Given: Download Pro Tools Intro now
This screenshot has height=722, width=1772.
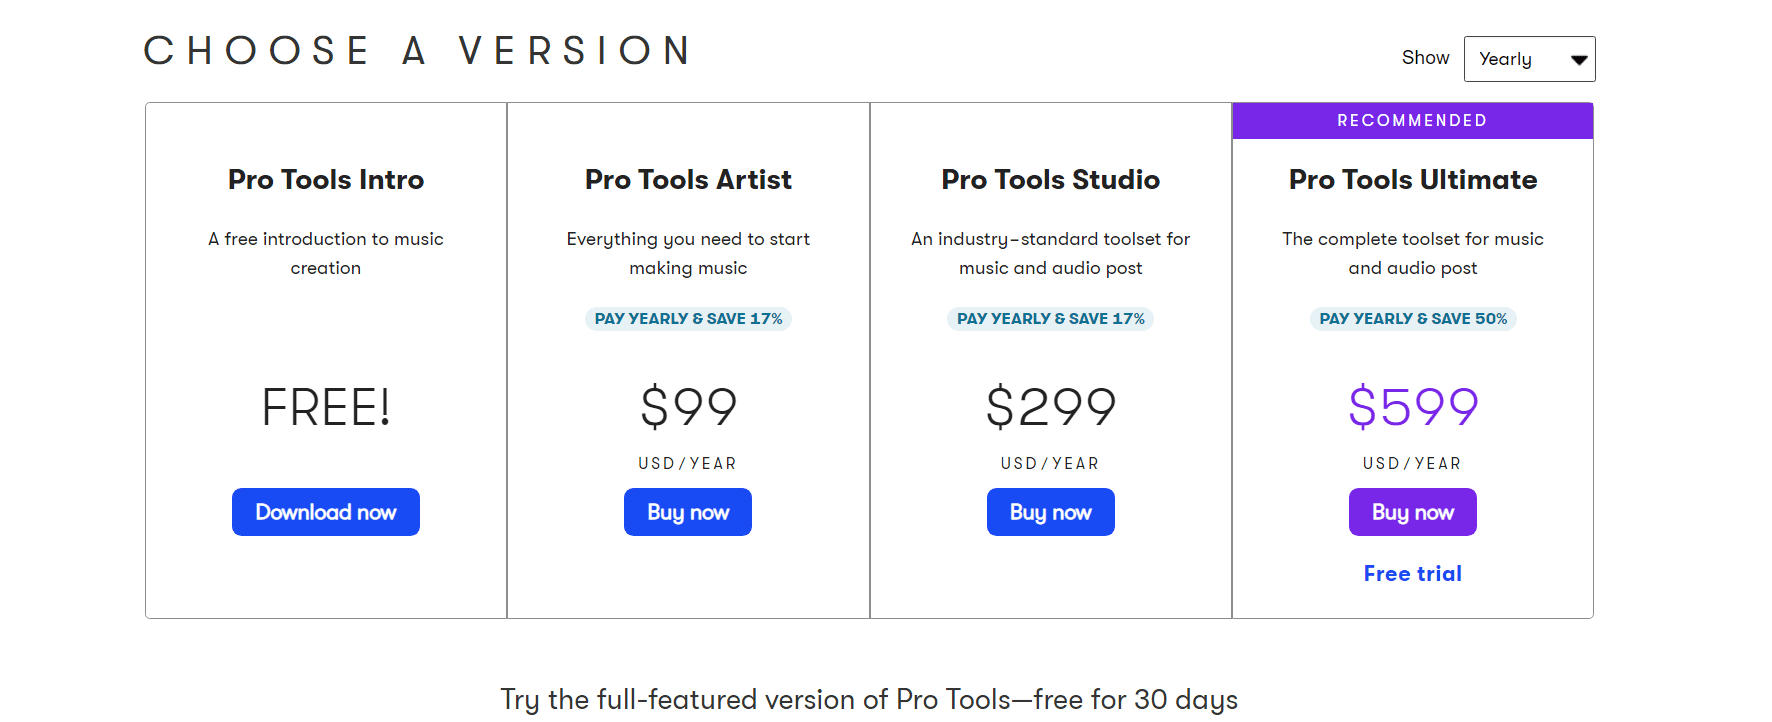Looking at the screenshot, I should coord(326,512).
